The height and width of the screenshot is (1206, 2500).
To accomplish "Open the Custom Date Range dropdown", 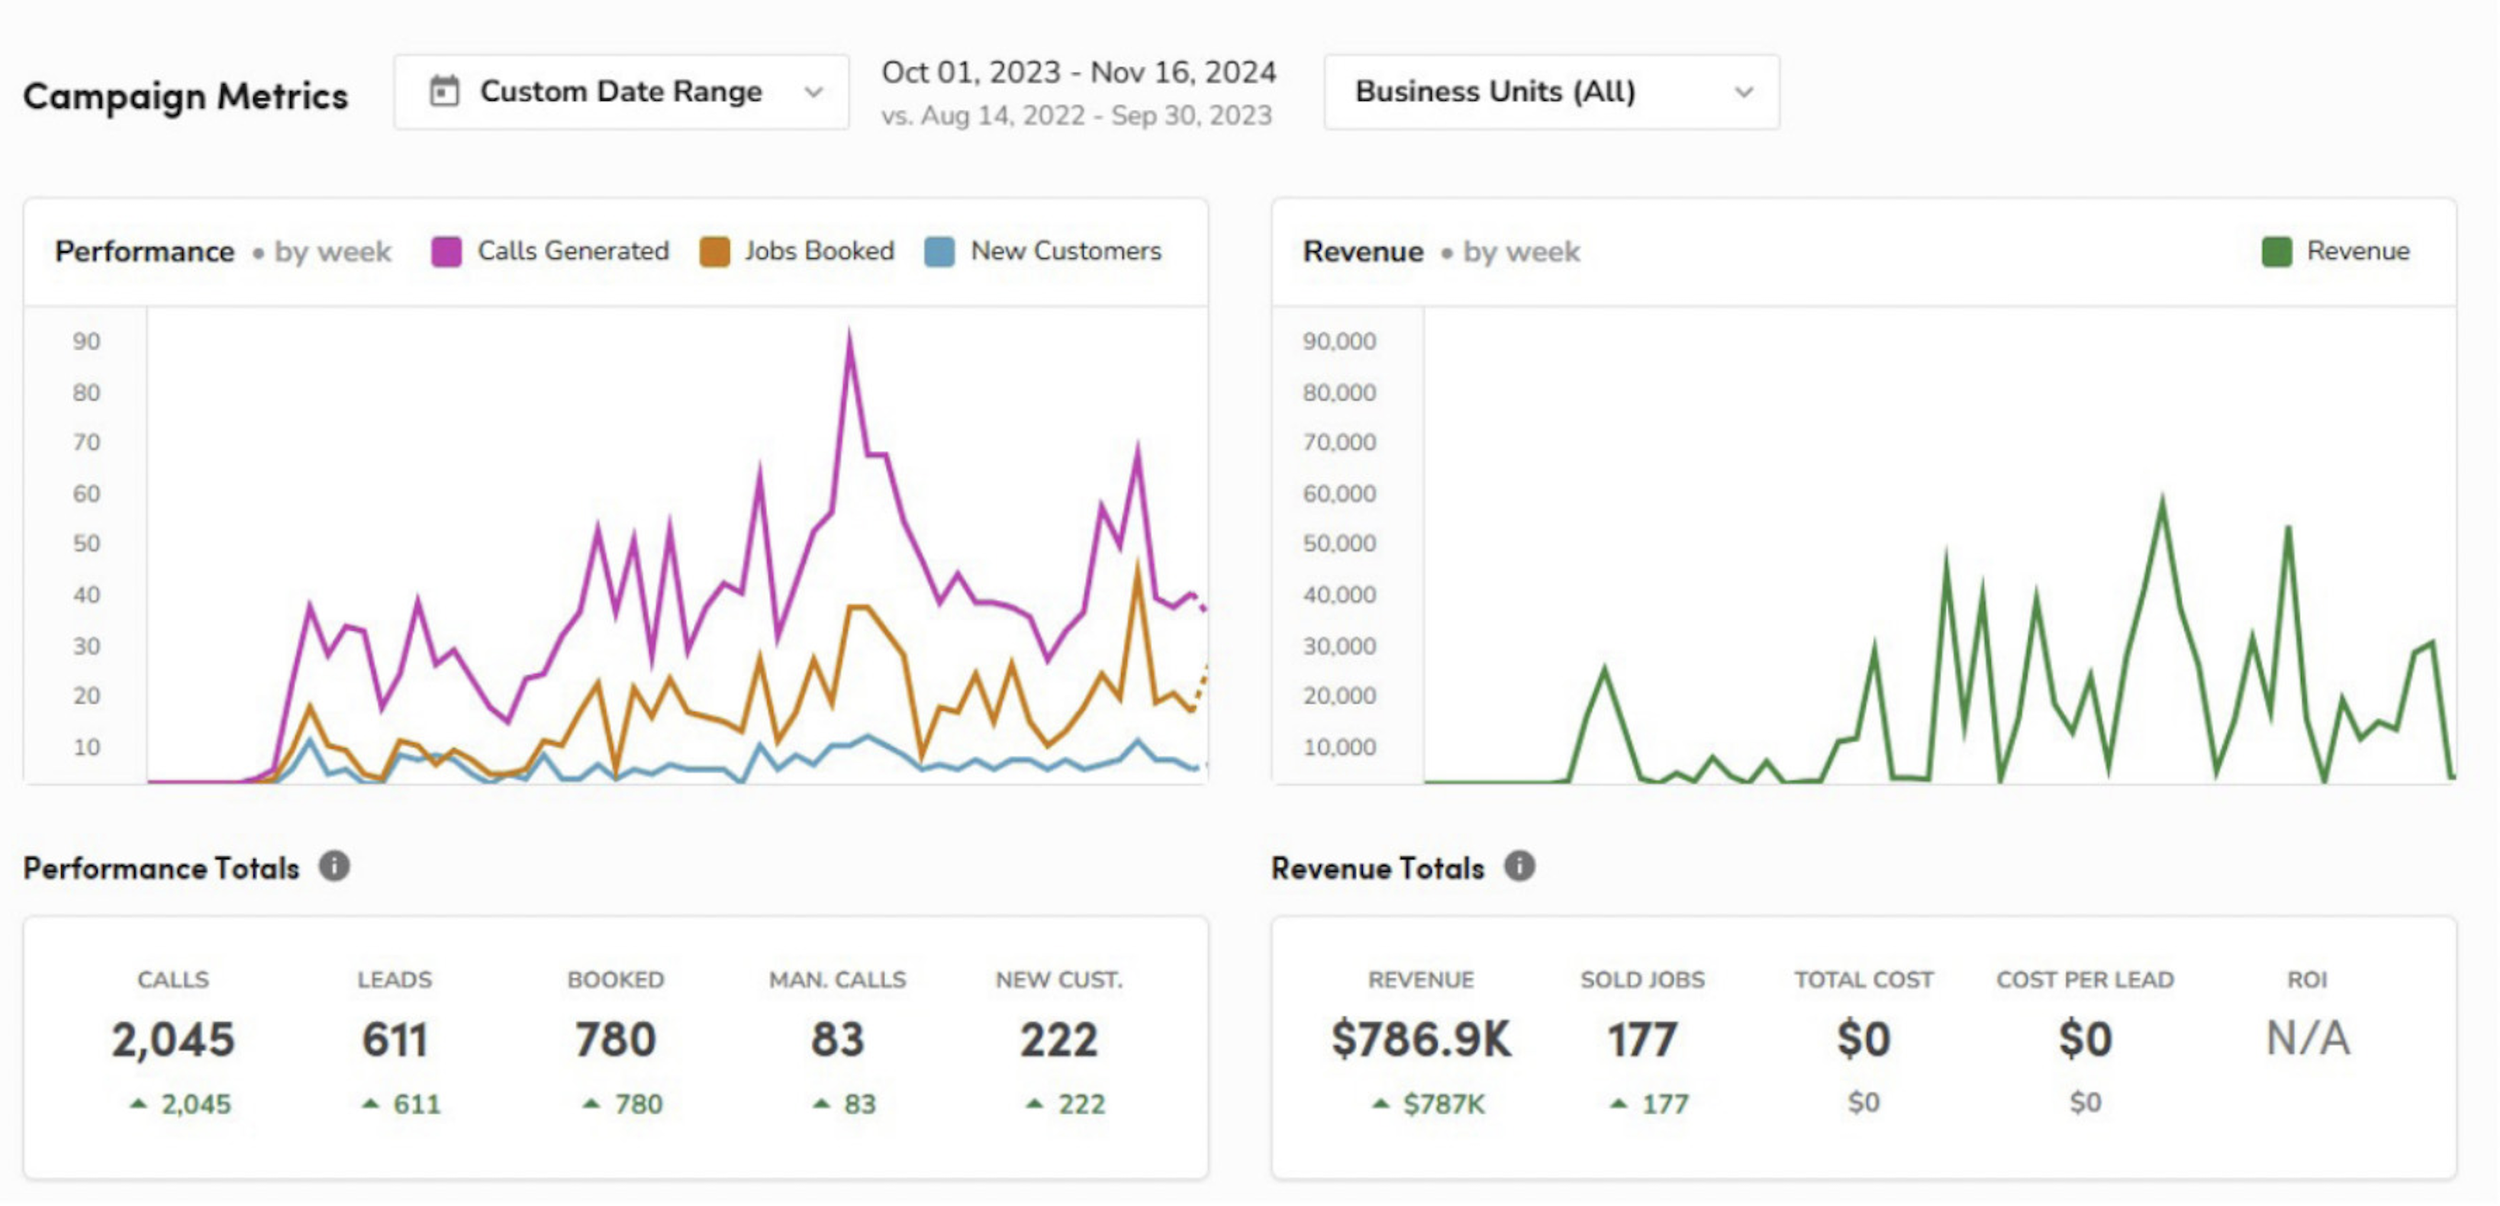I will [621, 92].
